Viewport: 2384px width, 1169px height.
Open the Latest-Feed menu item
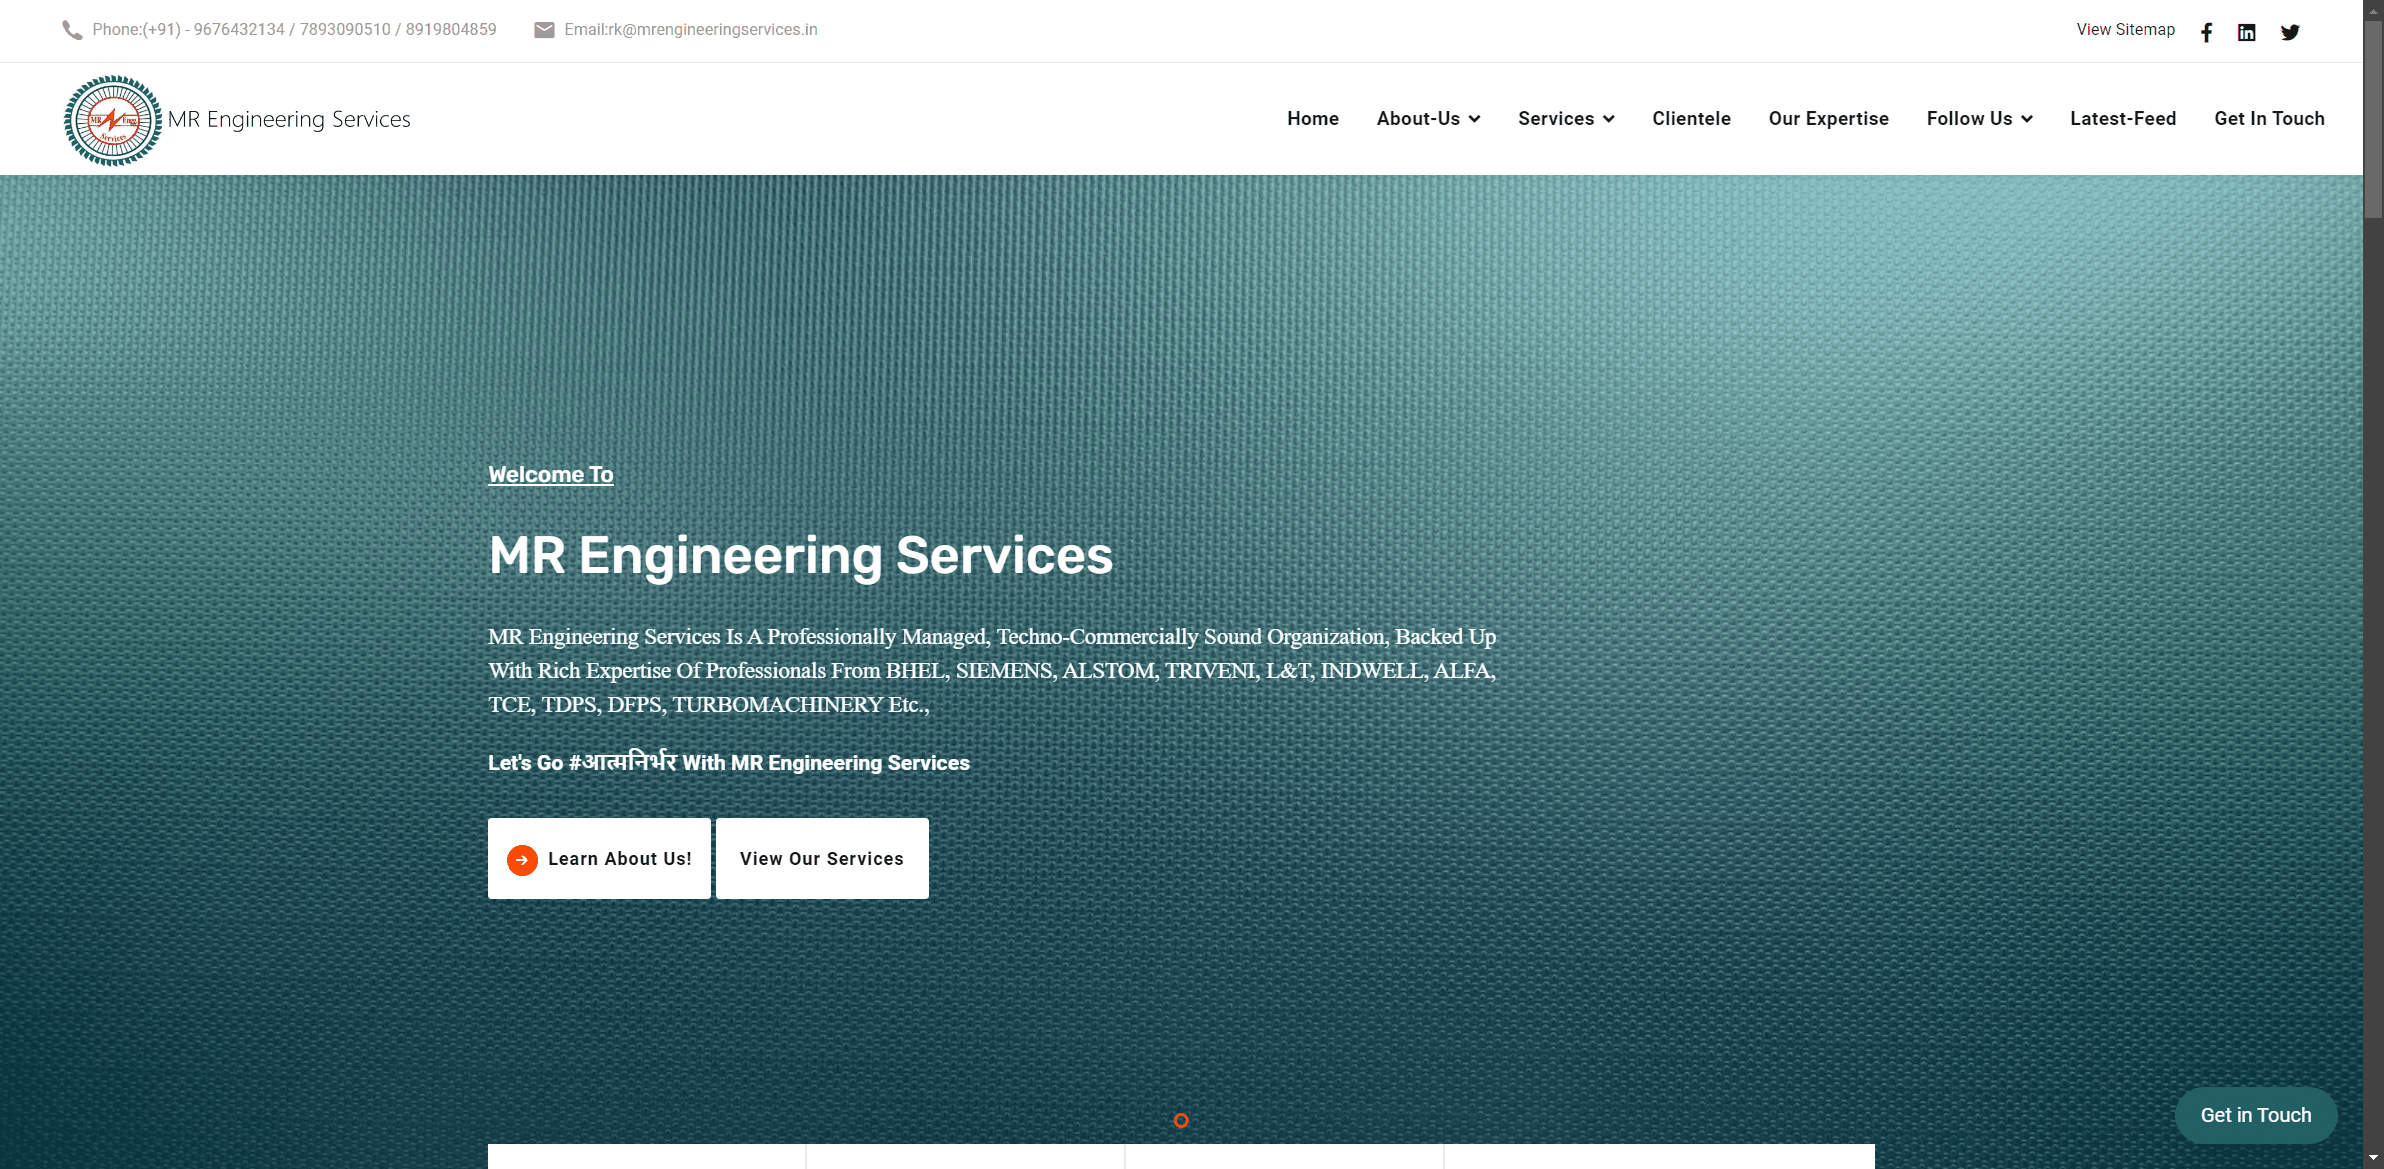coord(2123,118)
